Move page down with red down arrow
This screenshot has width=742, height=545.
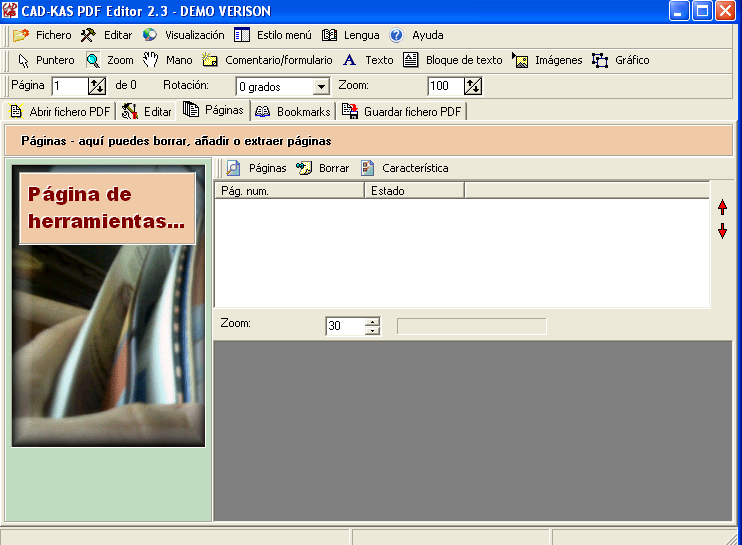(722, 231)
